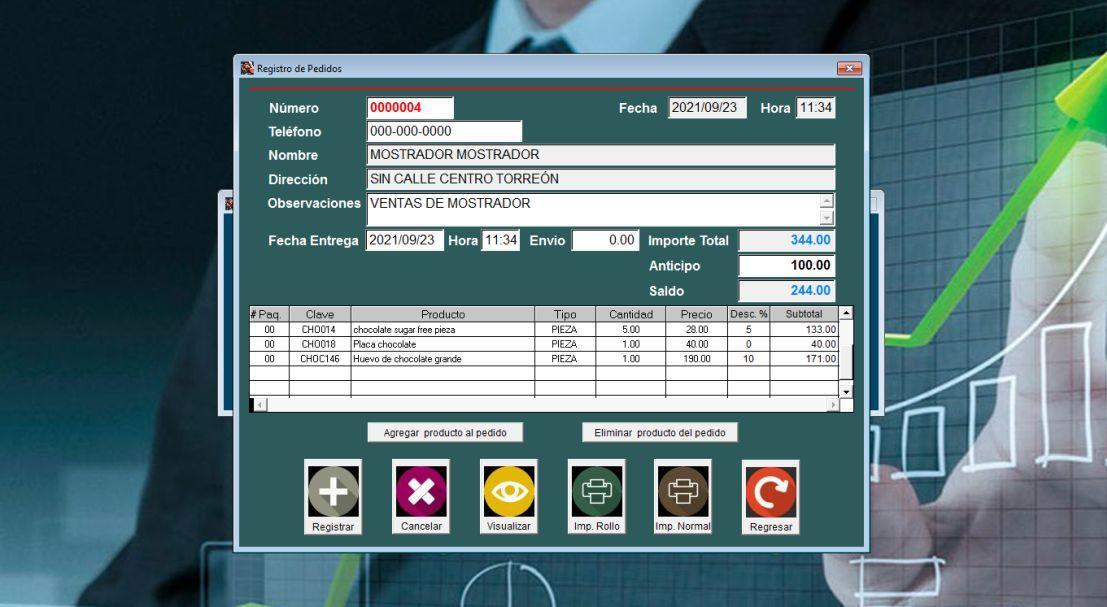
Task: Click Observaciones scroll down arrow
Action: 827,217
